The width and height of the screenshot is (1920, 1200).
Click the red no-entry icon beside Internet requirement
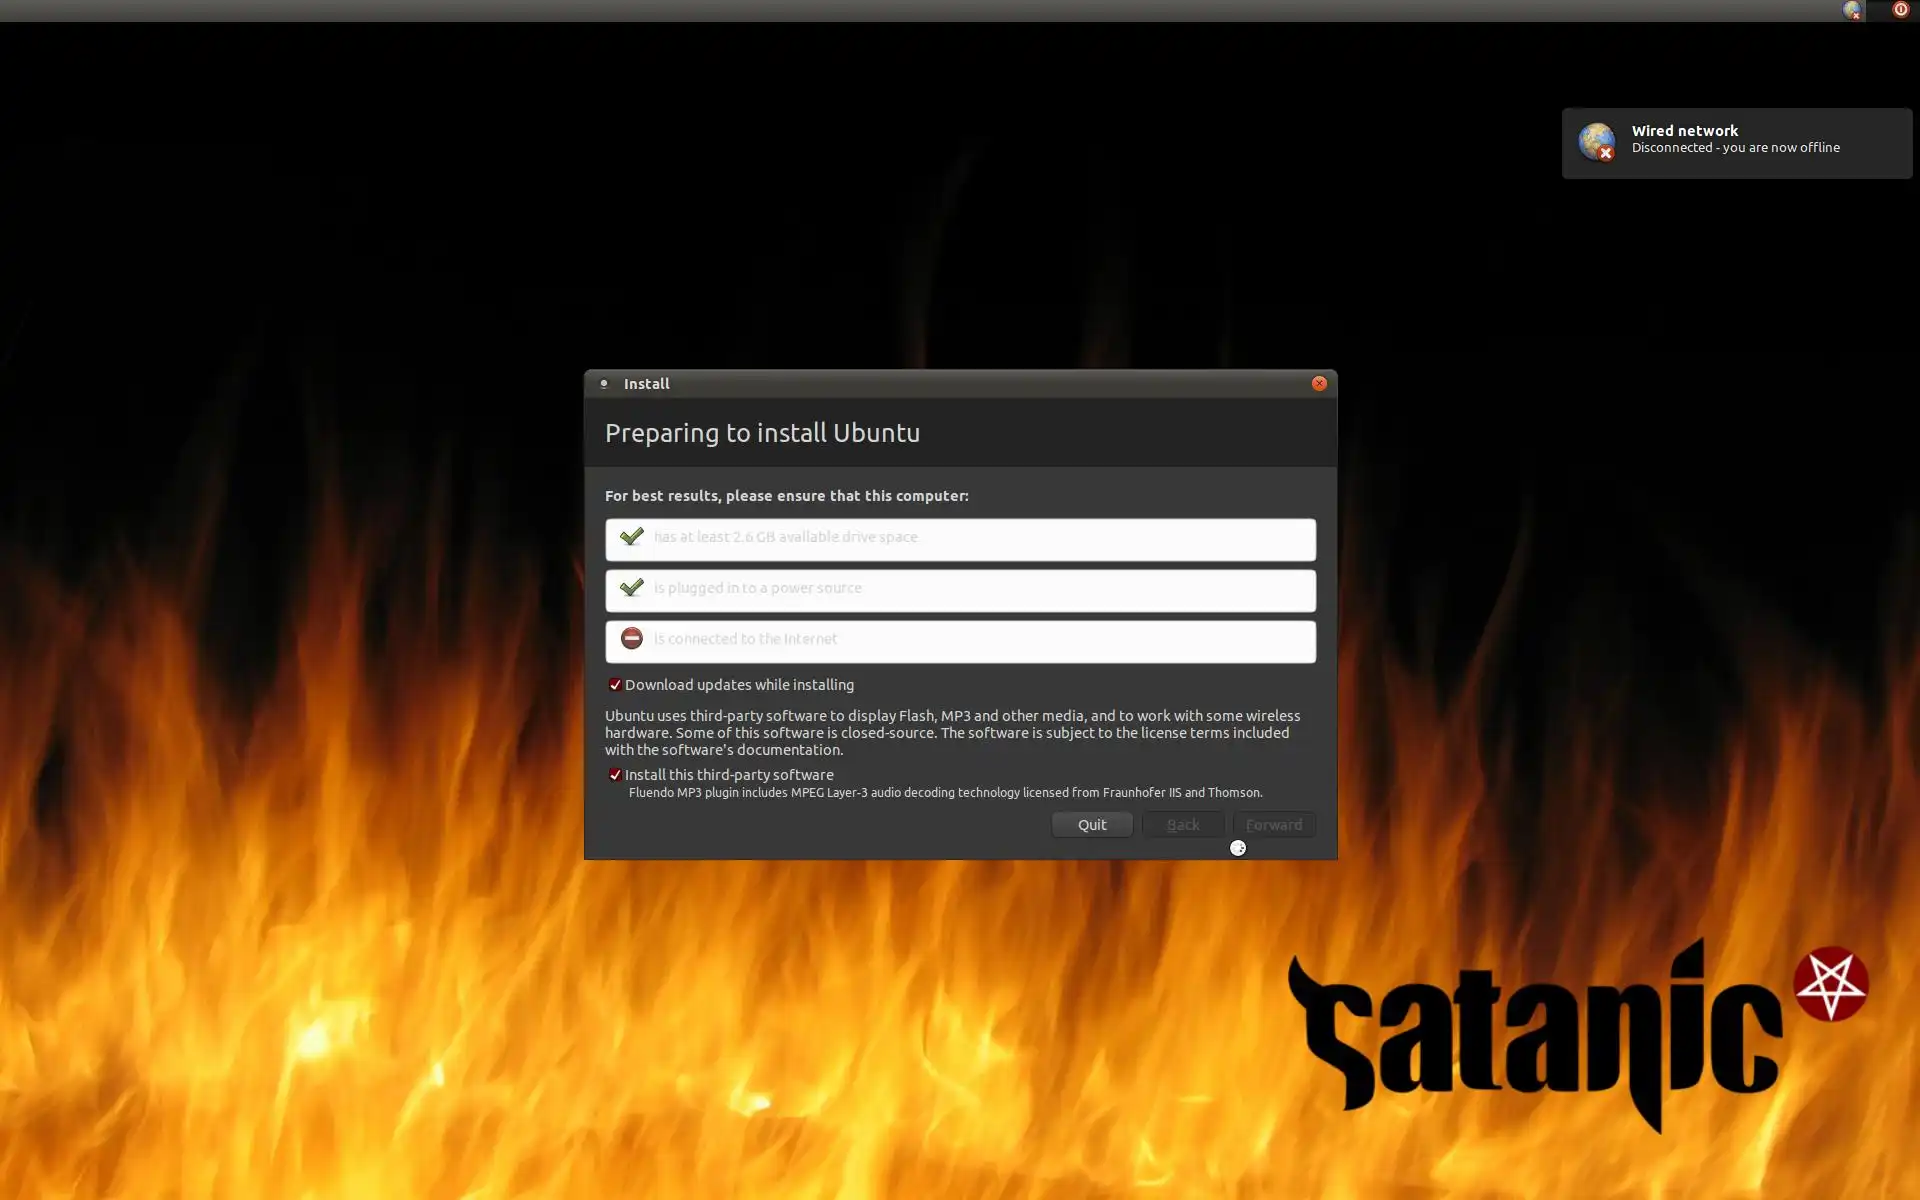[631, 638]
